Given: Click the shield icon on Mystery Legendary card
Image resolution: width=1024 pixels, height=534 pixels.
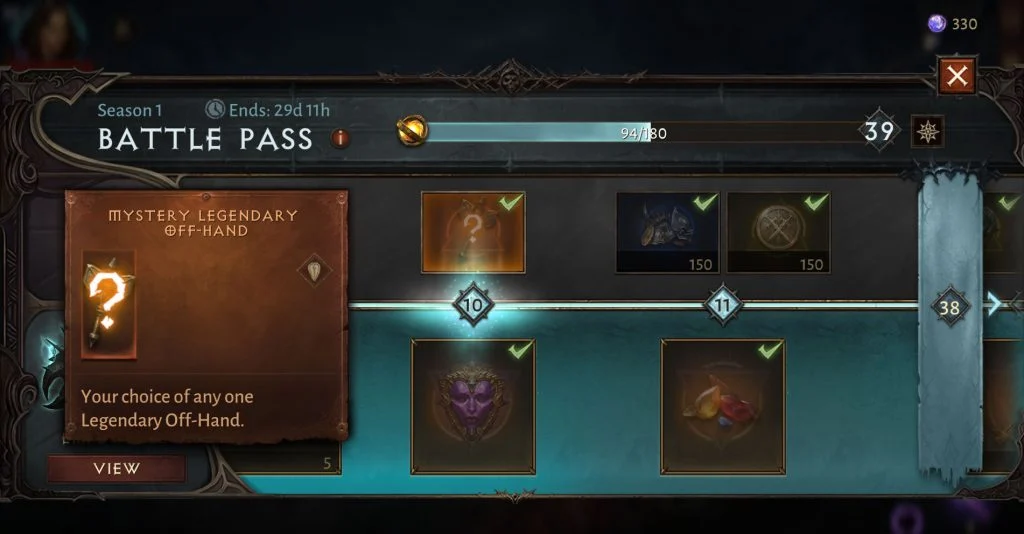Looking at the screenshot, I should click(314, 270).
